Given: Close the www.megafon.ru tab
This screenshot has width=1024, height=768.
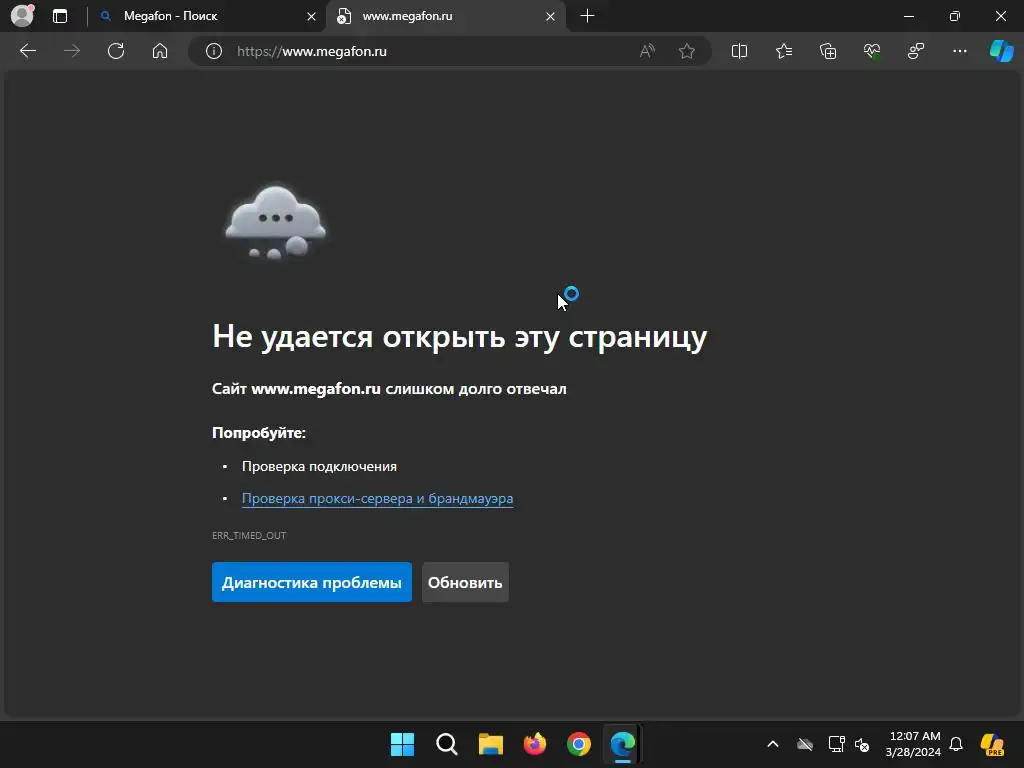Looking at the screenshot, I should click(551, 16).
